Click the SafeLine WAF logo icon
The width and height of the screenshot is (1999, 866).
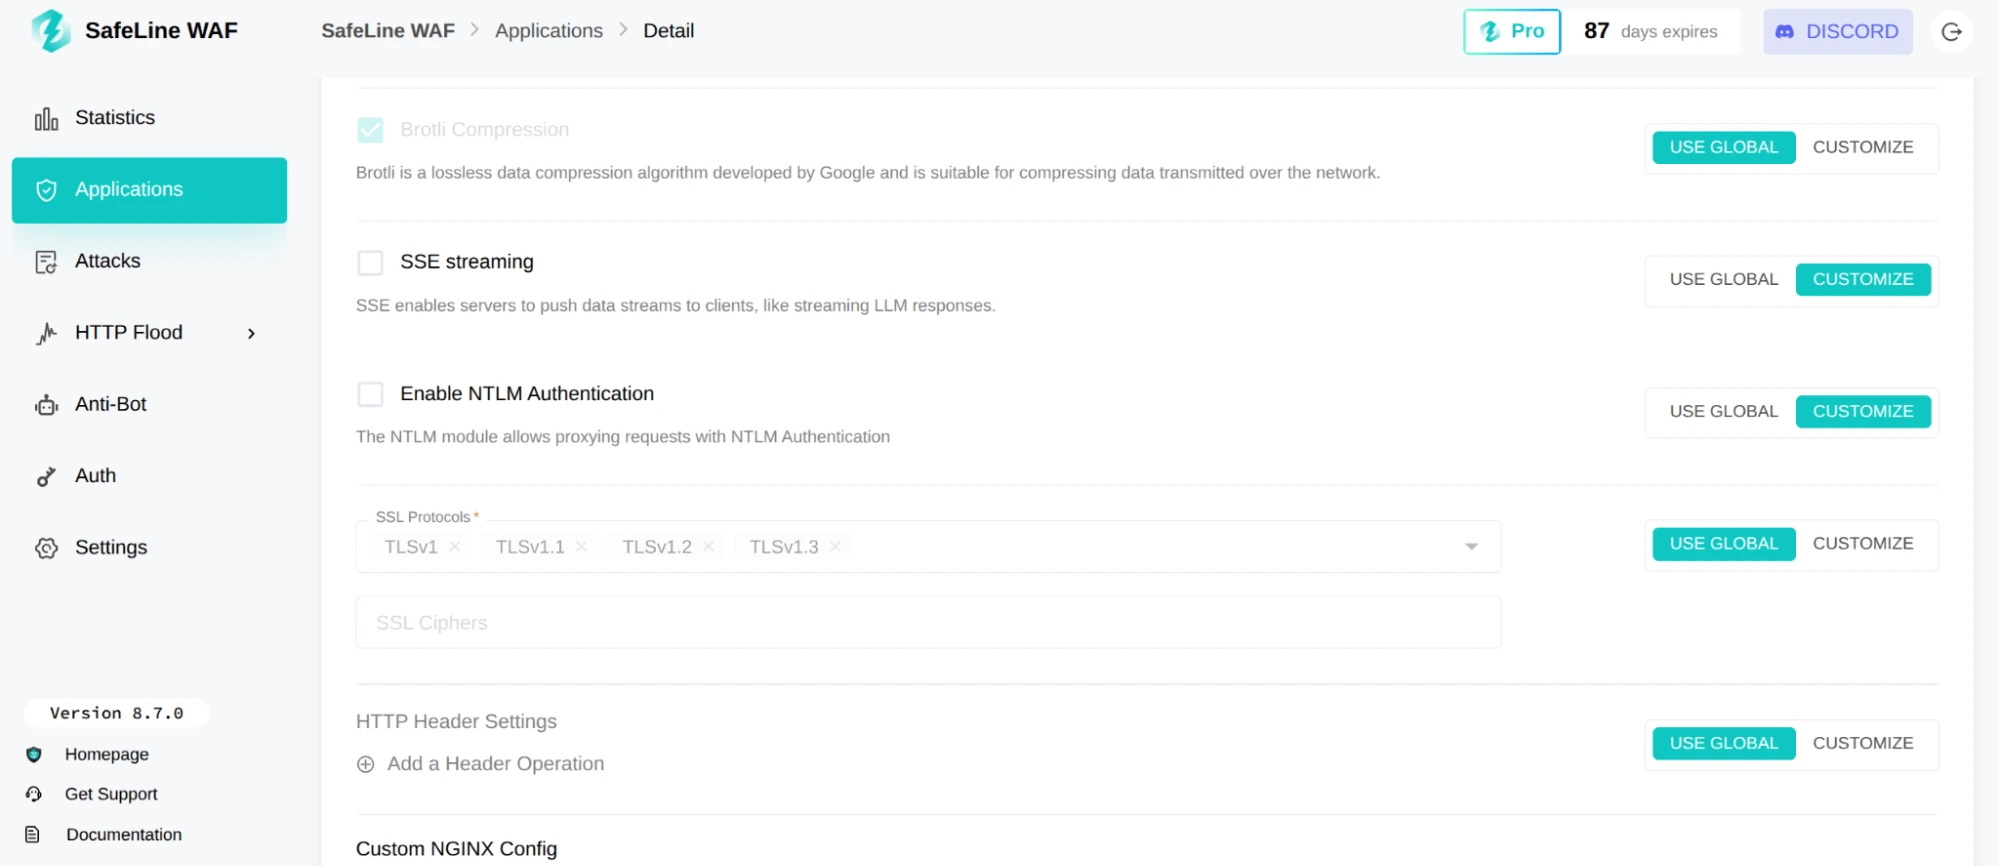[50, 31]
